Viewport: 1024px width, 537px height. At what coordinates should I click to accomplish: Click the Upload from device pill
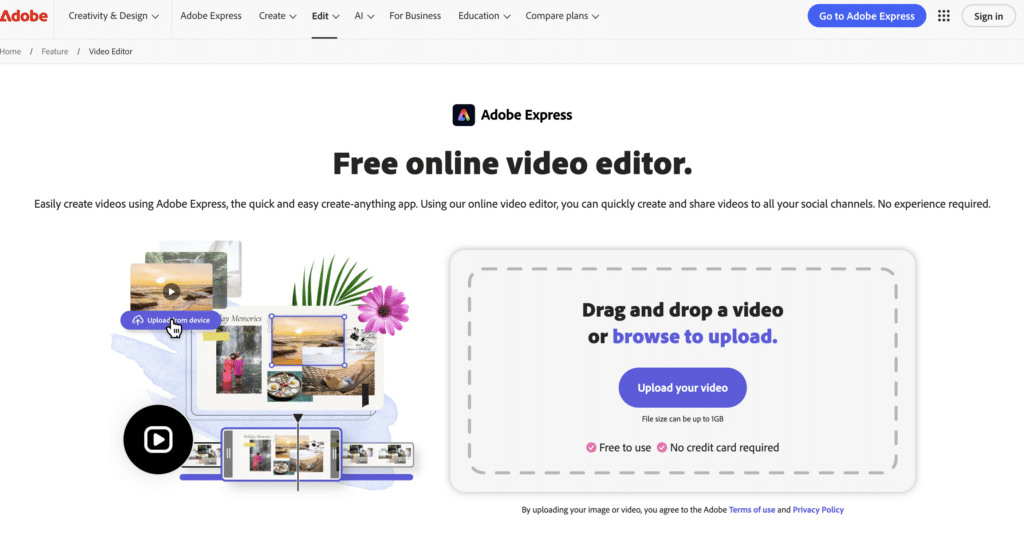point(171,320)
